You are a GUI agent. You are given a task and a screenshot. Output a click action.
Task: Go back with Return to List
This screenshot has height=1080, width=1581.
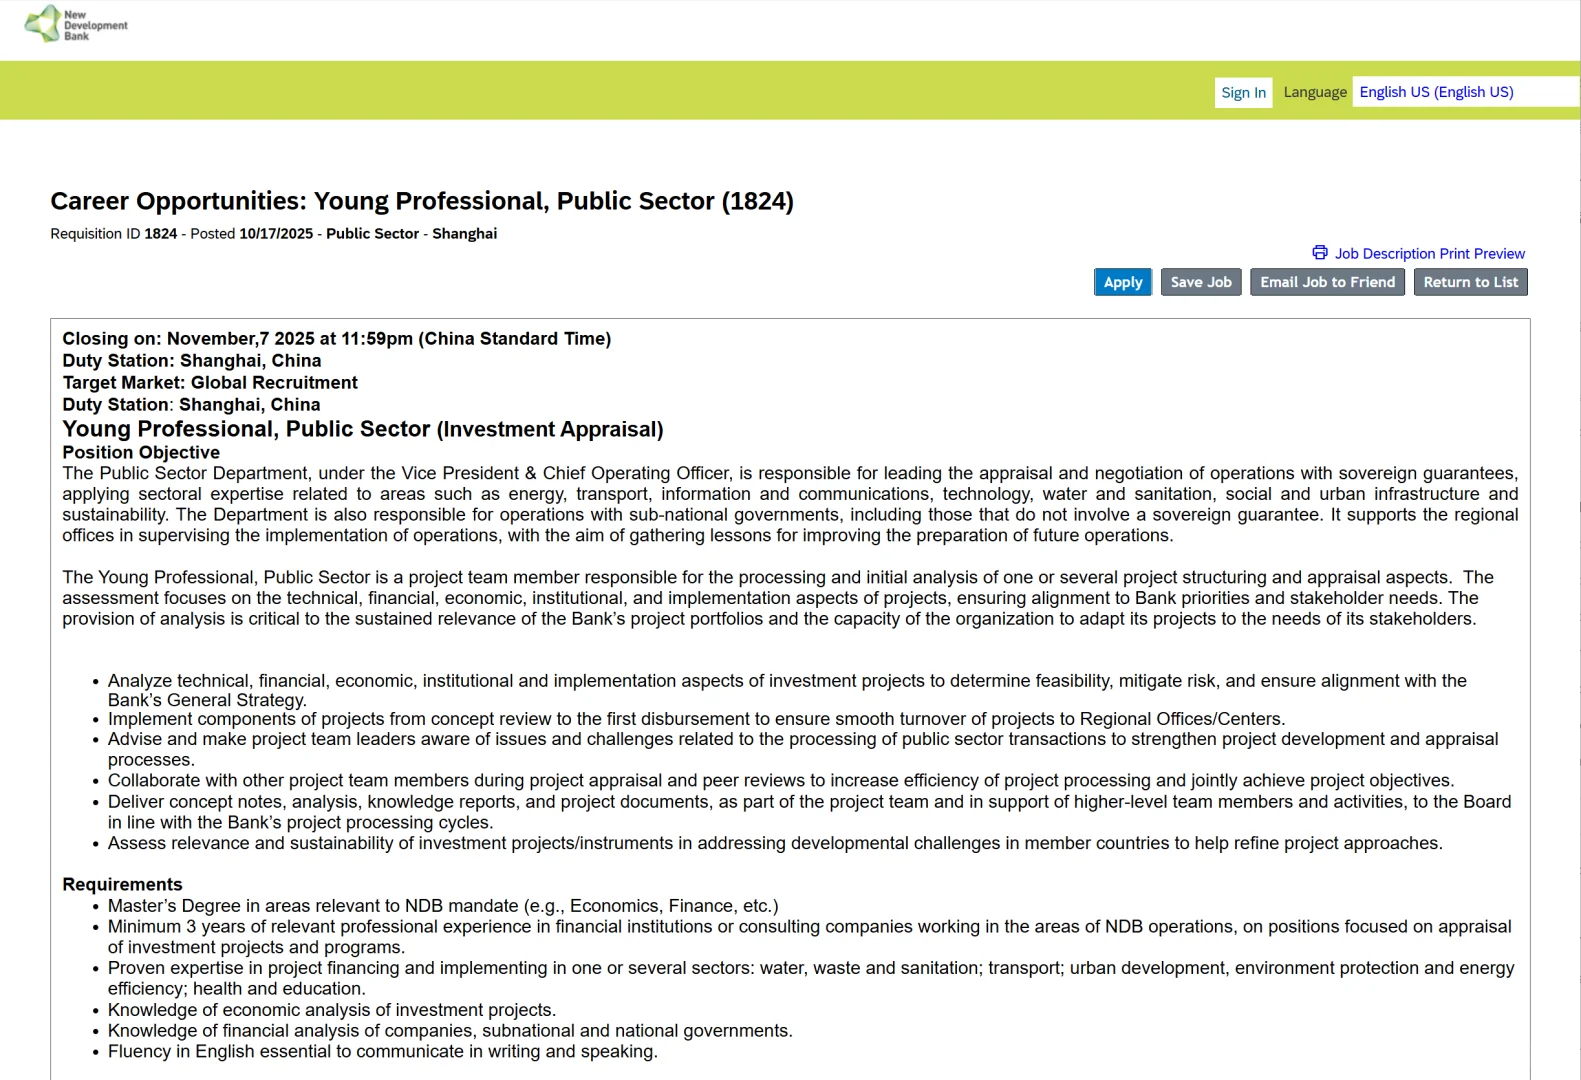coord(1470,282)
